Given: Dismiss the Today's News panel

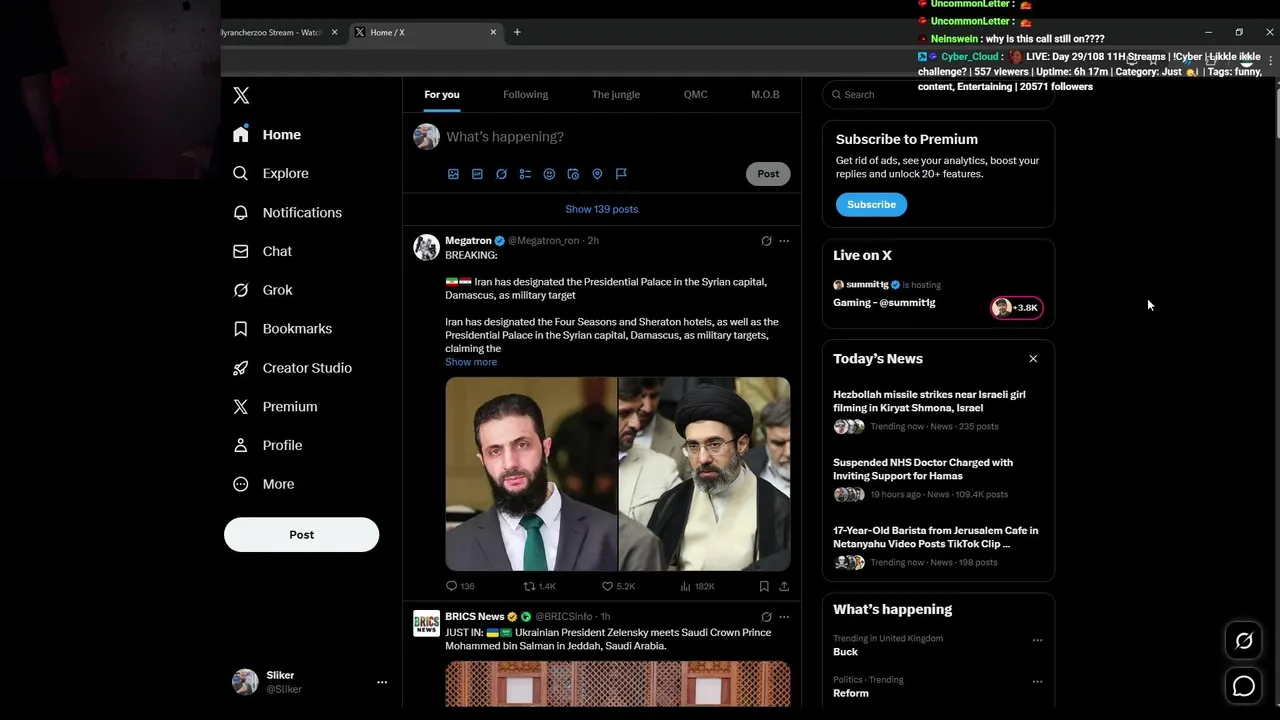Looking at the screenshot, I should [1033, 359].
